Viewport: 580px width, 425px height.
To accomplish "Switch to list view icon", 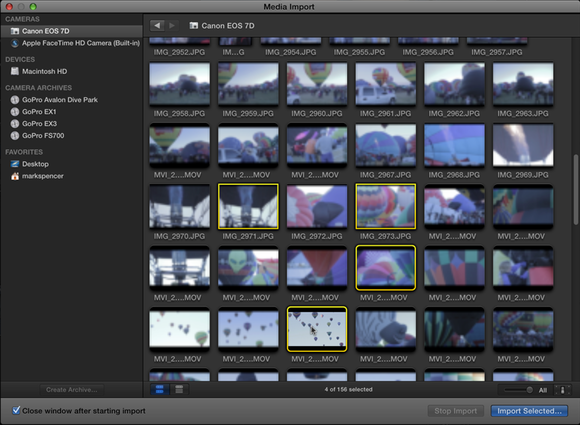I will [x=179, y=389].
